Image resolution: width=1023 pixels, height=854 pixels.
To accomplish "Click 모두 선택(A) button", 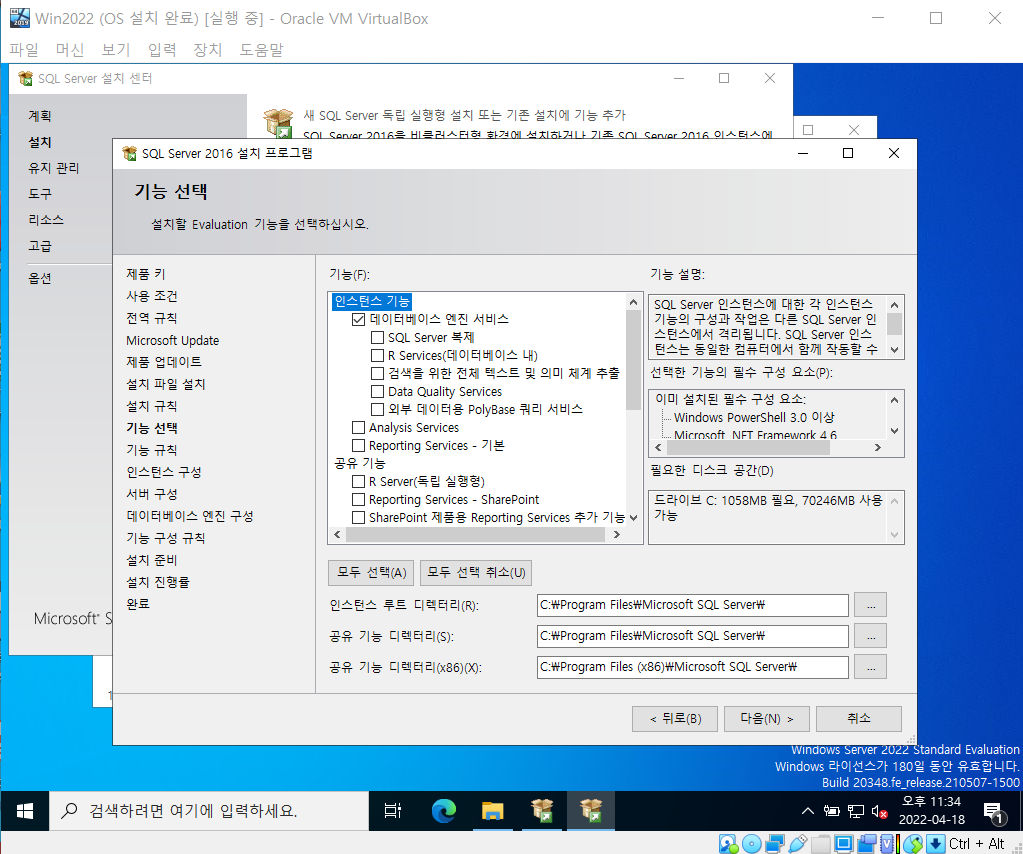I will click(372, 573).
